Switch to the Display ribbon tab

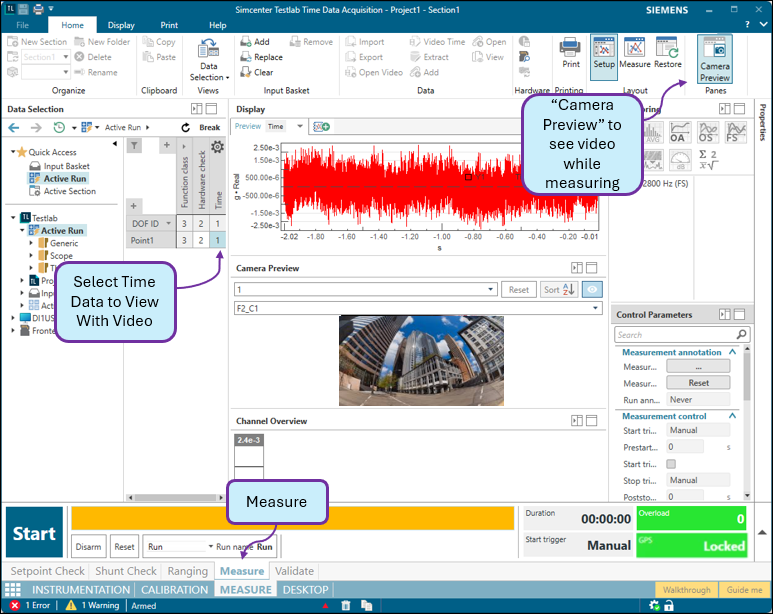(x=121, y=25)
